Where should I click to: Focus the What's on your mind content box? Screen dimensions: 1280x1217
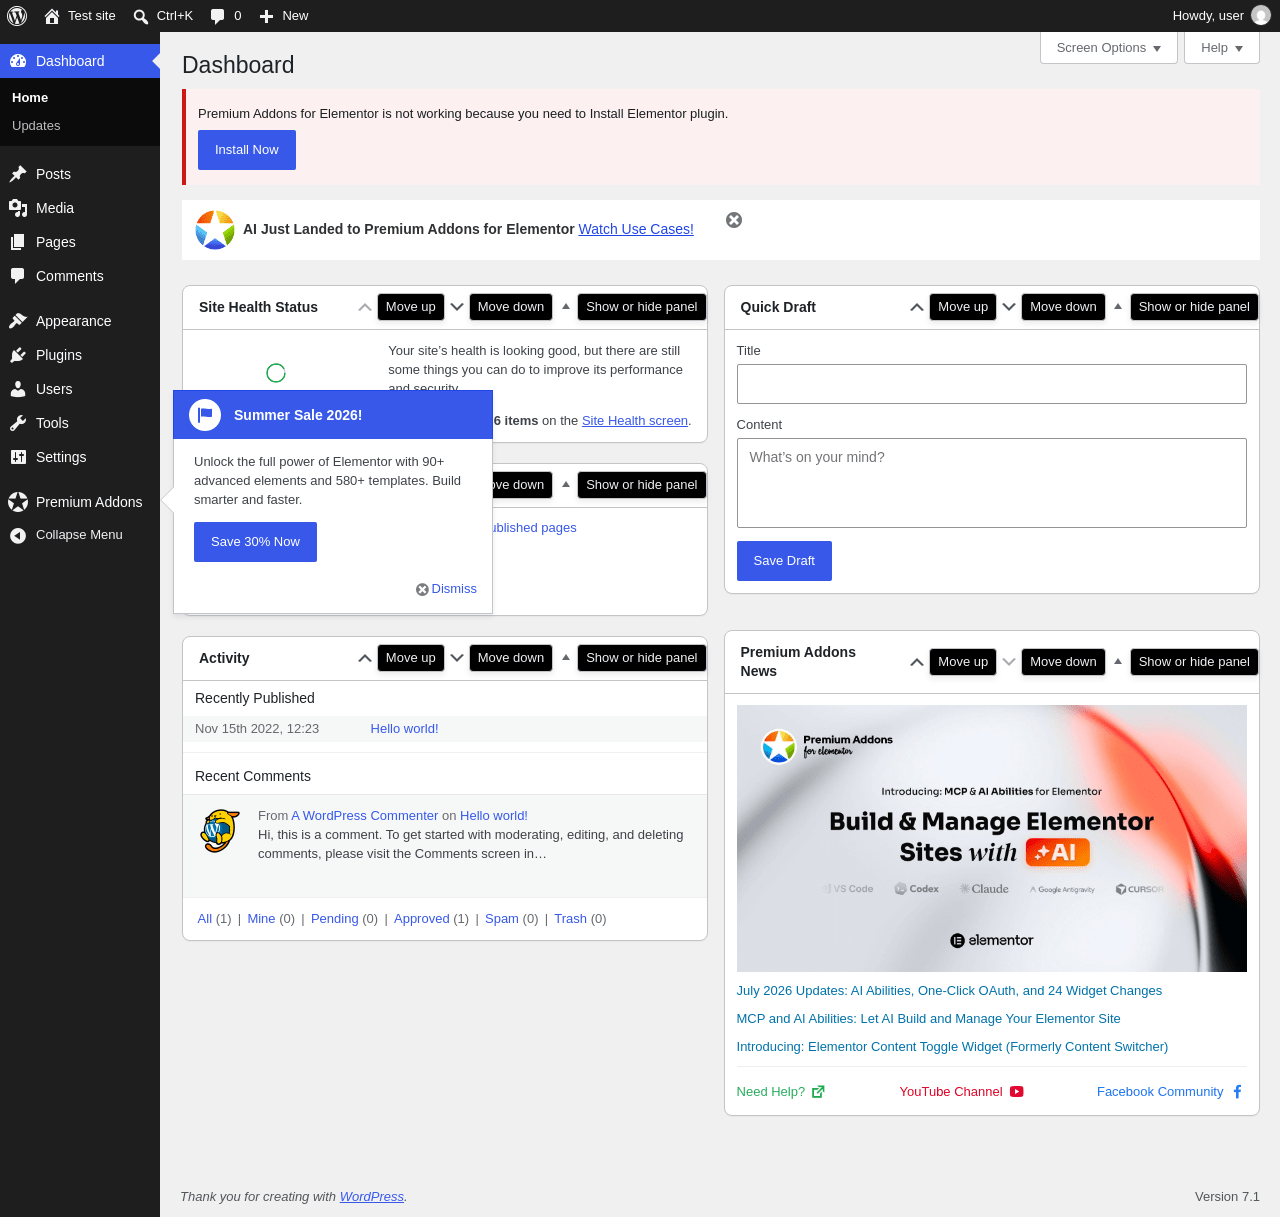click(992, 483)
